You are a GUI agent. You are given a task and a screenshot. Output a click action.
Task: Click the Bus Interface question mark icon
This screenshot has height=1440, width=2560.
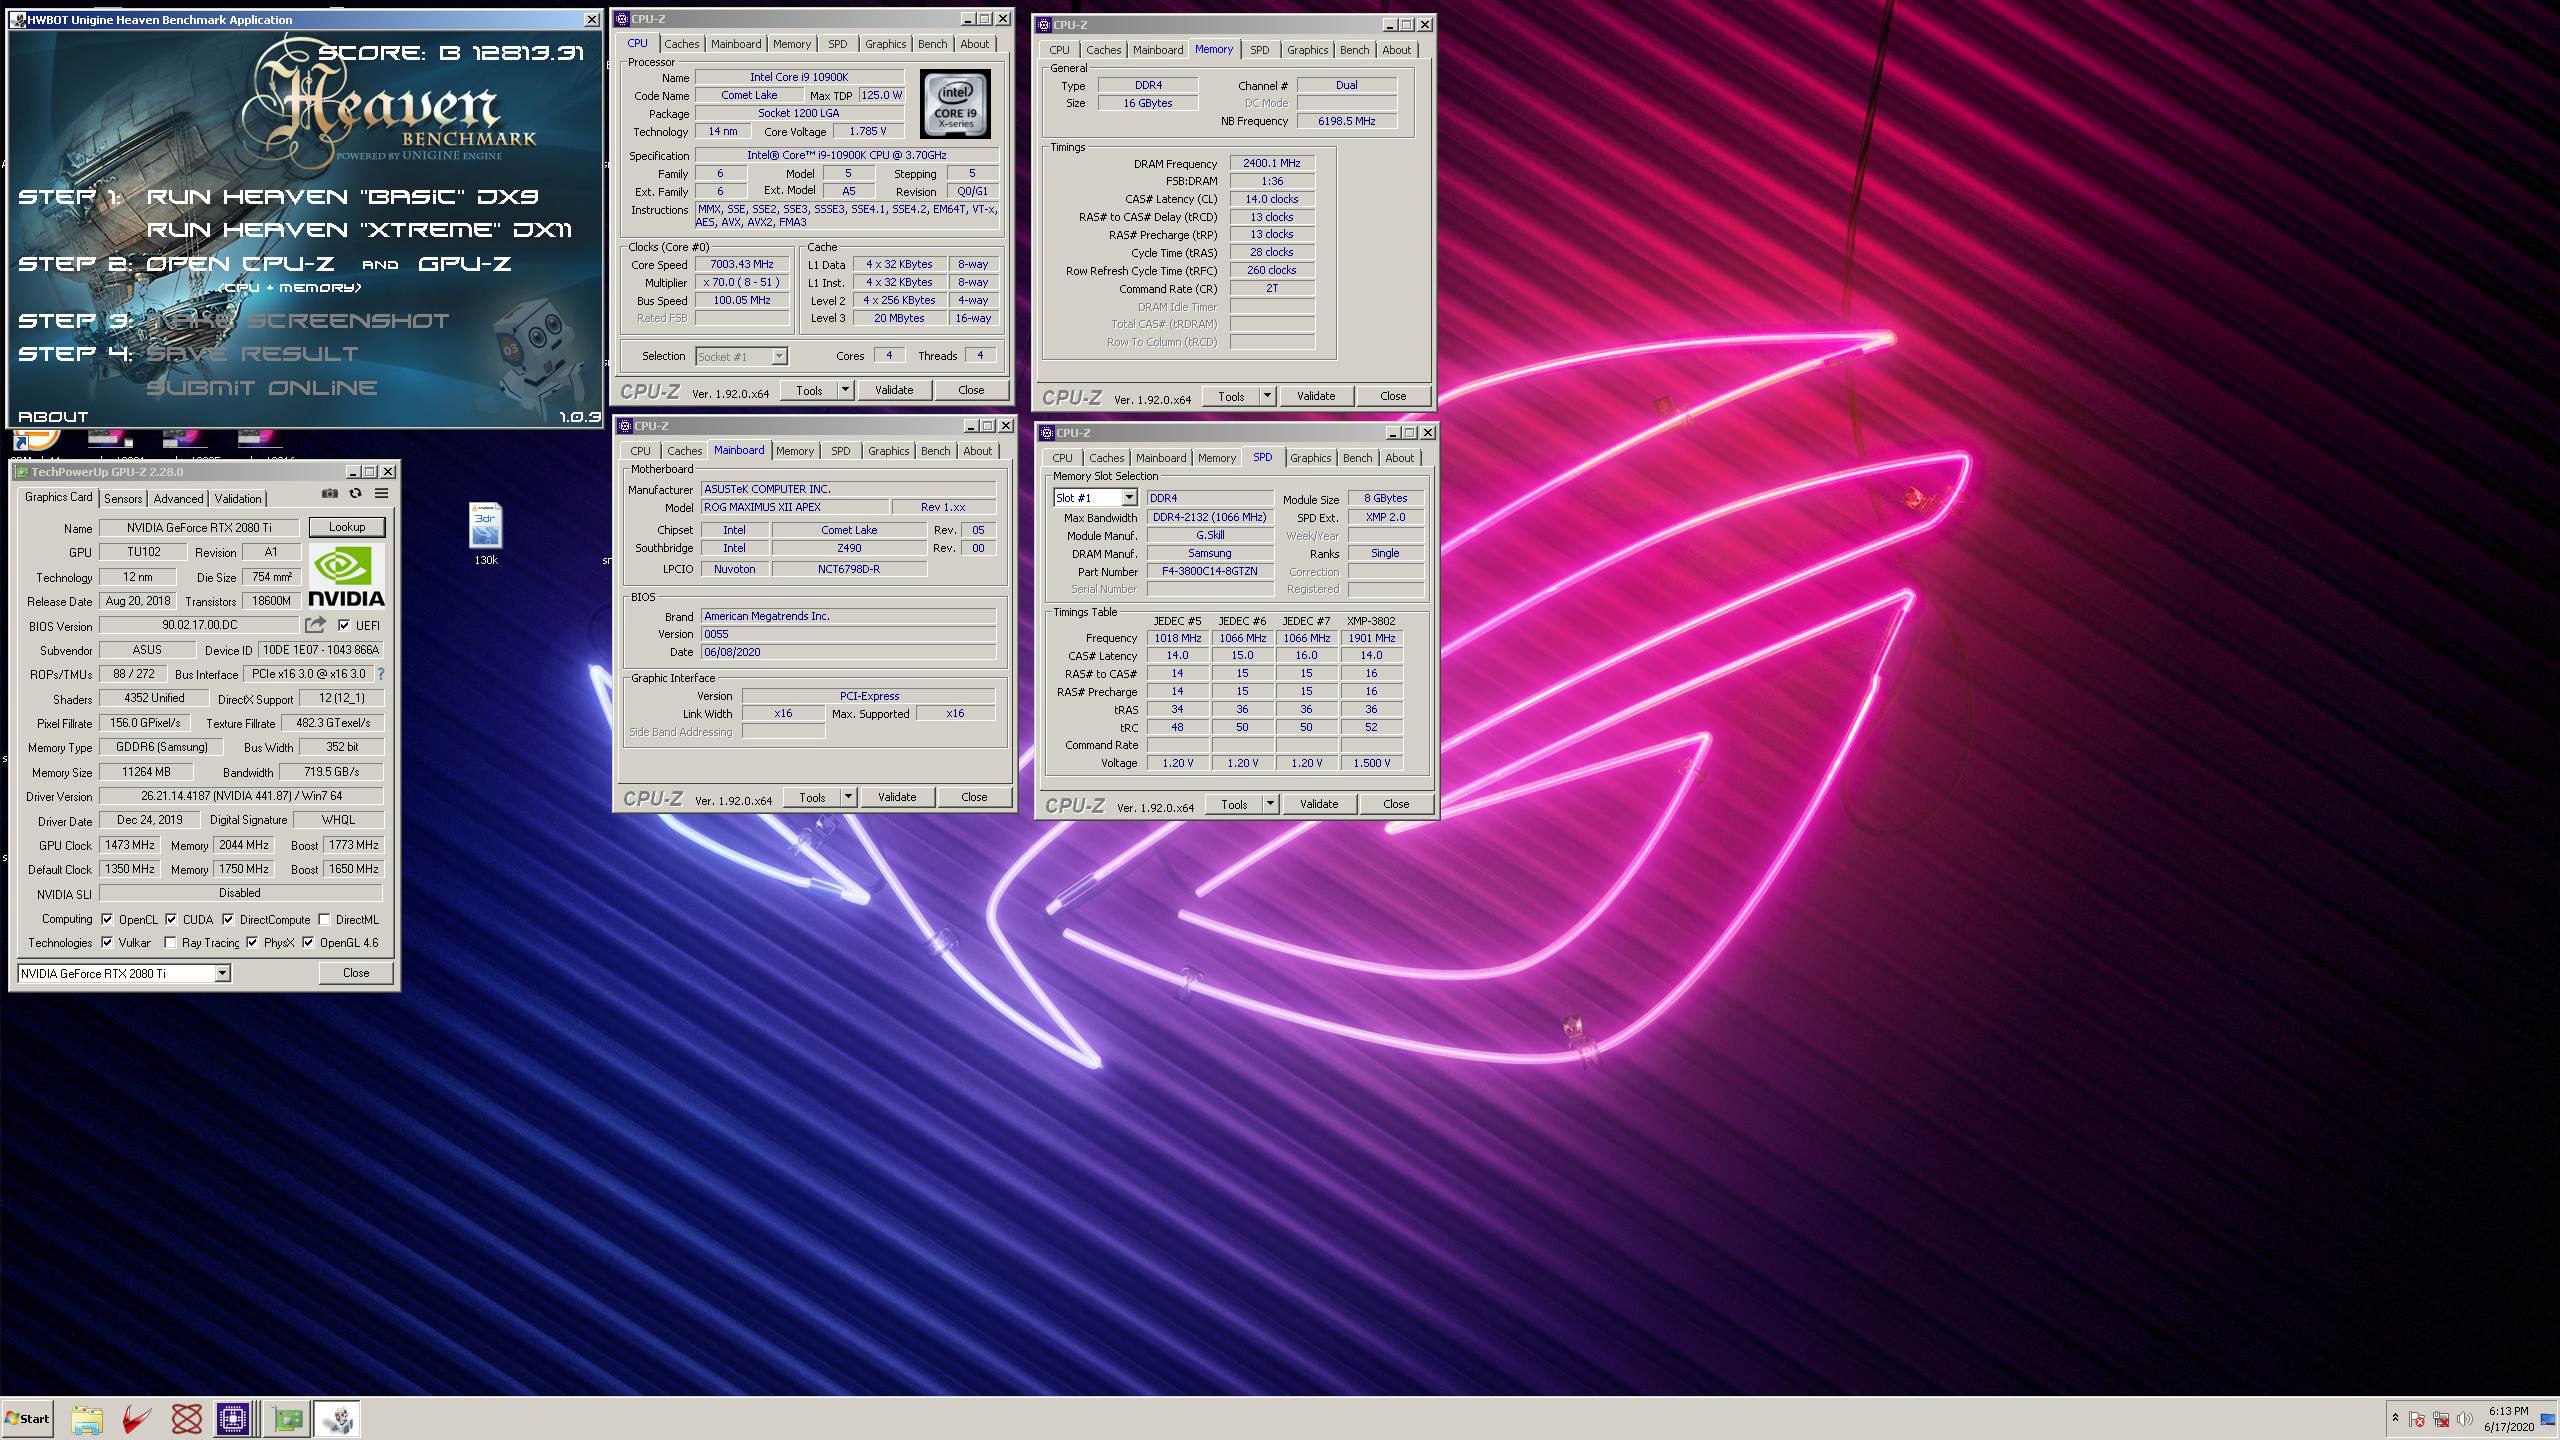pos(380,674)
